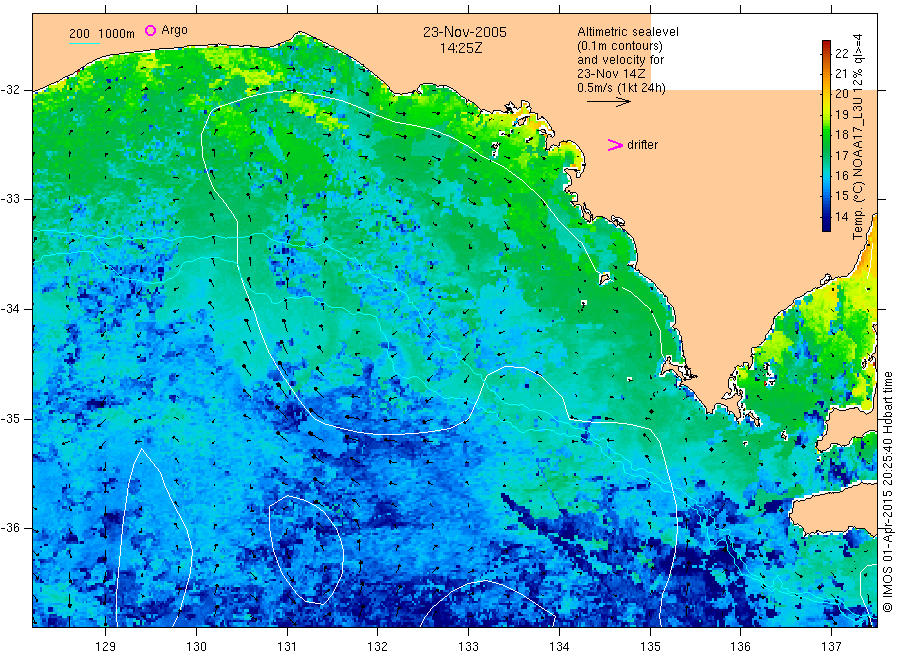Click the '(0.1m contours)' caption line
This screenshot has width=900, height=660.
tap(619, 46)
